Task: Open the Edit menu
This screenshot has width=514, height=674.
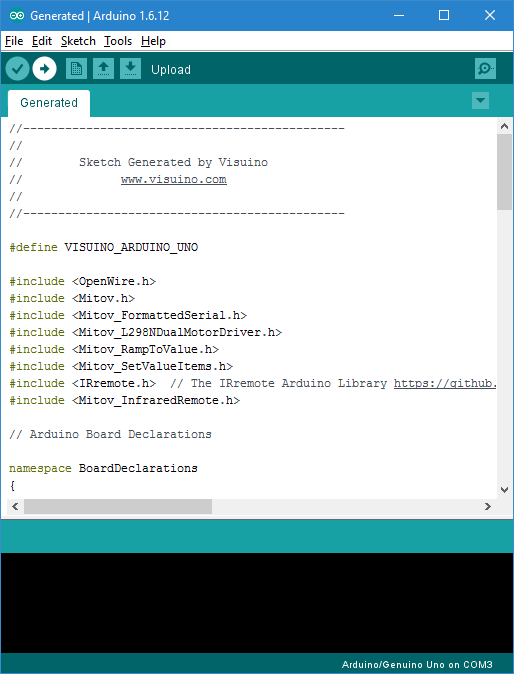Action: [42, 41]
